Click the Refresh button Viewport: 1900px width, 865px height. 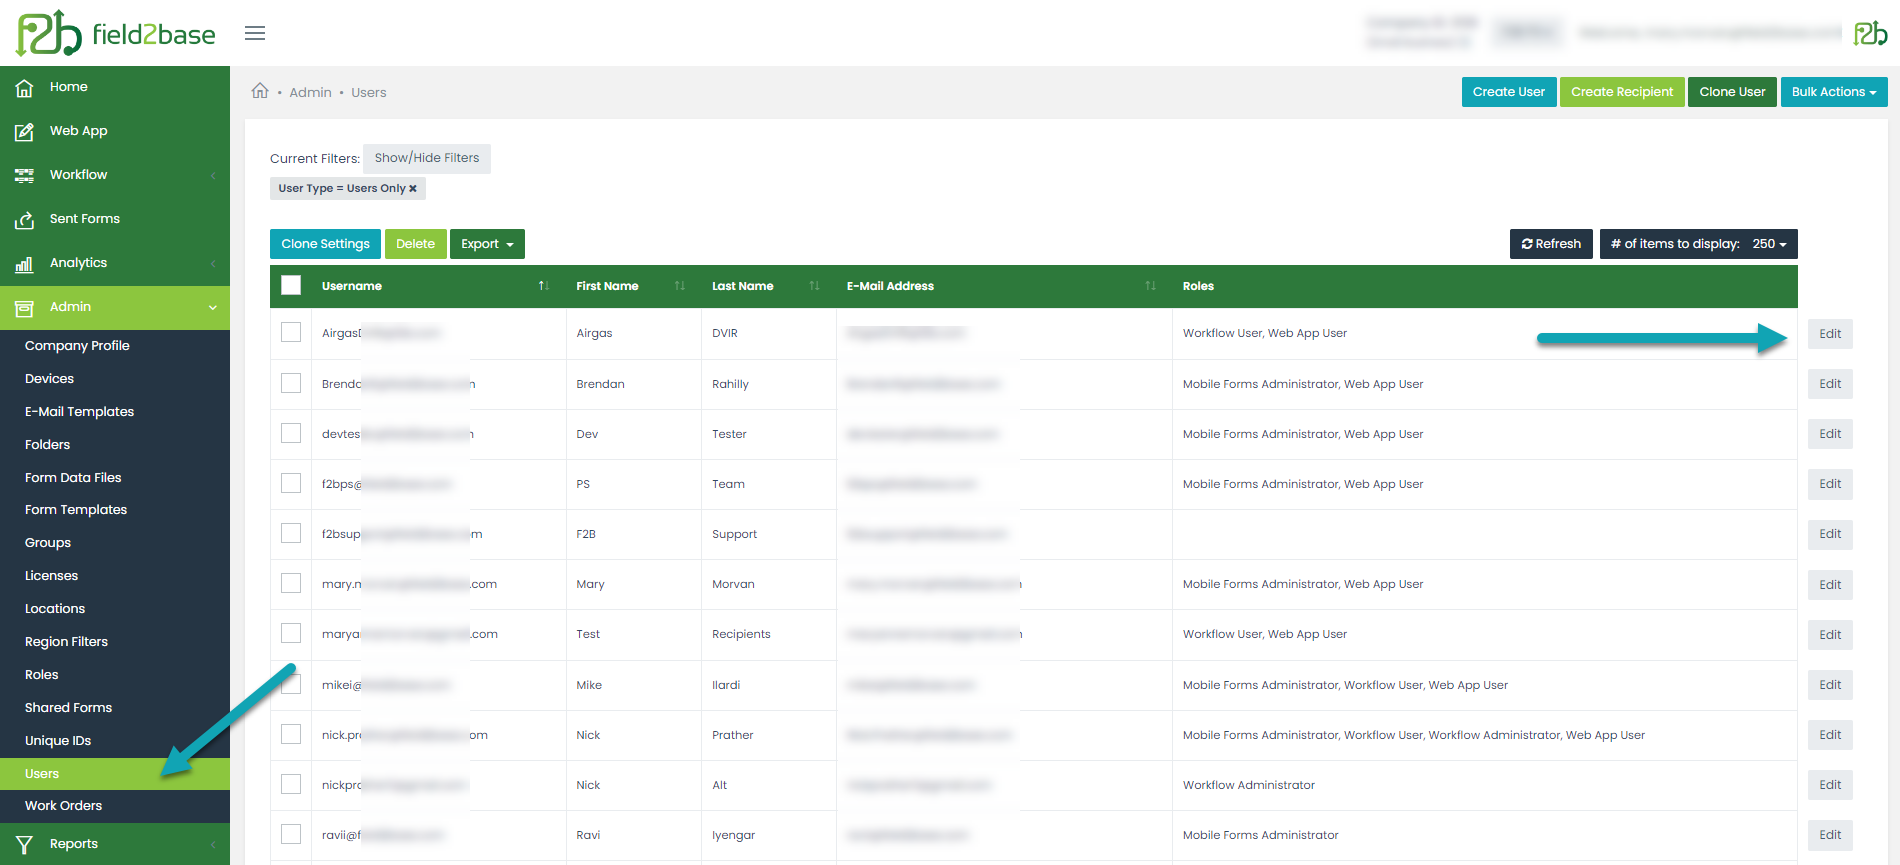[x=1551, y=244]
